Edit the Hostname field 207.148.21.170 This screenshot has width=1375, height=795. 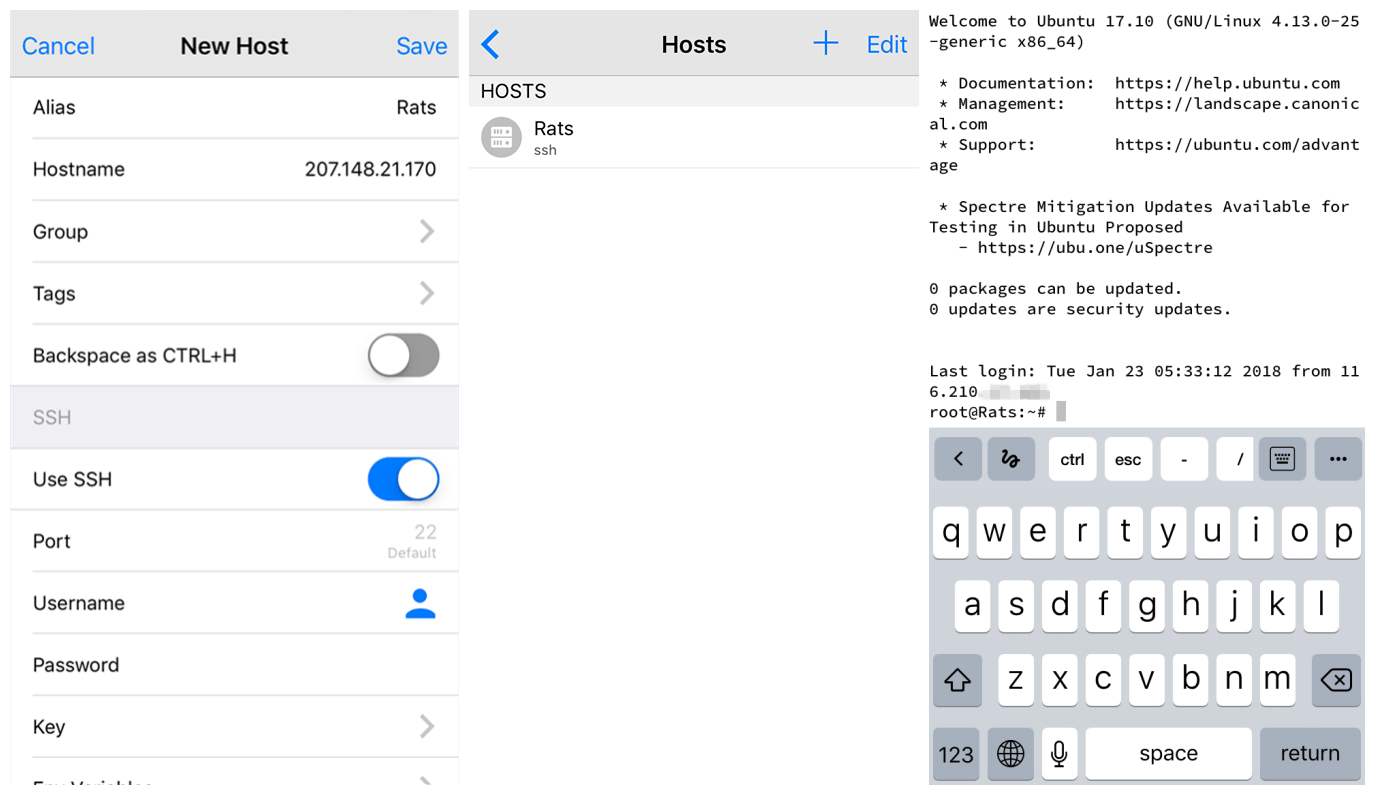(235, 169)
